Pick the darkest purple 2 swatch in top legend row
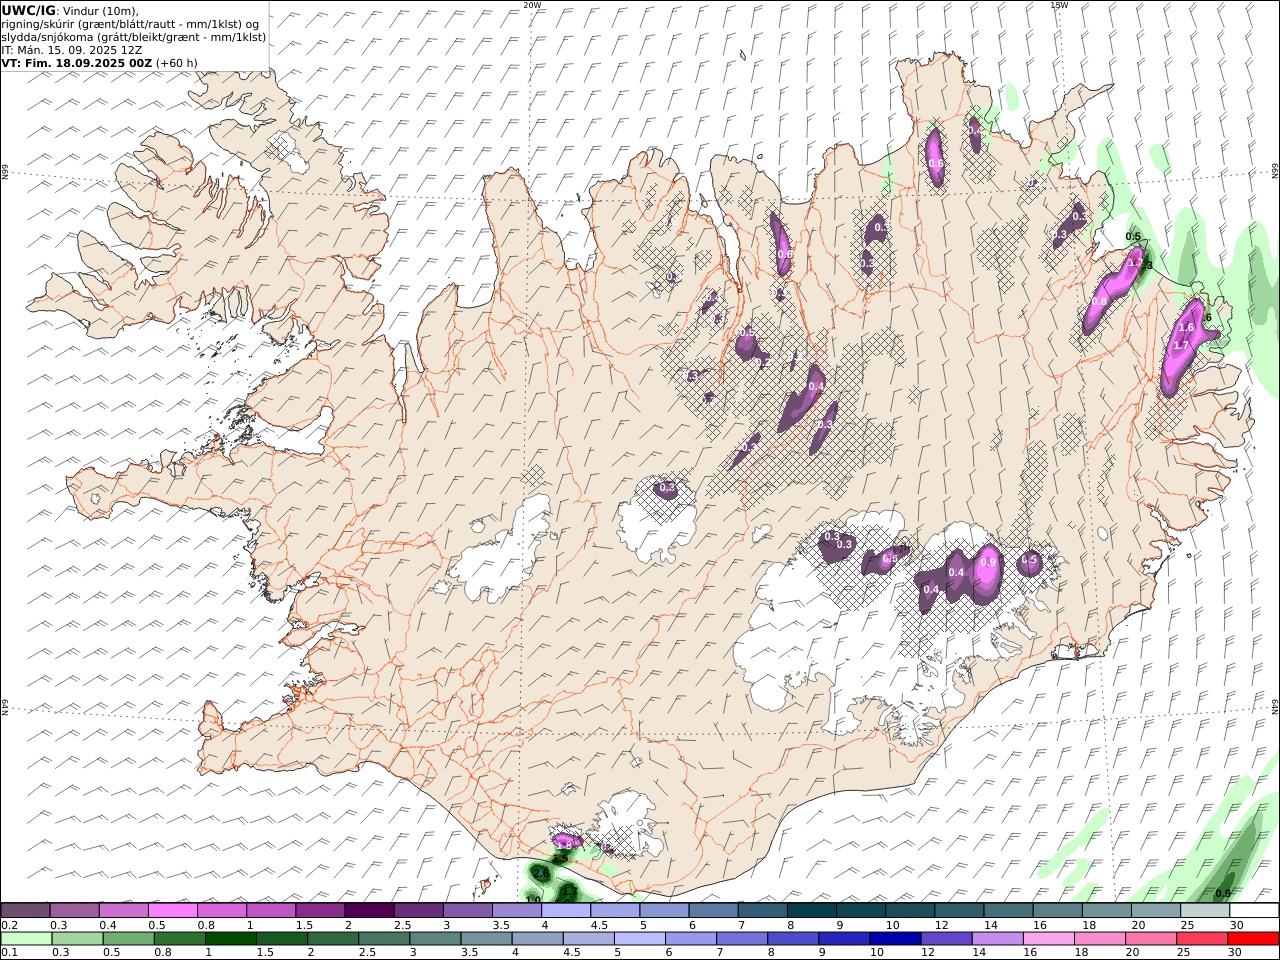The height and width of the screenshot is (960, 1280). pos(368,911)
